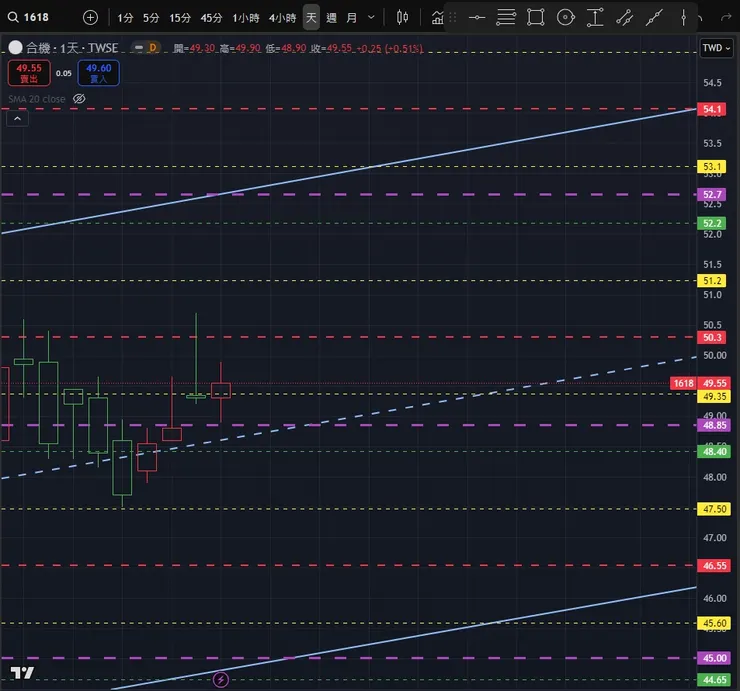Screen dimensions: 740x691
Task: Select the 1小時 interval
Action: pyautogui.click(x=245, y=18)
